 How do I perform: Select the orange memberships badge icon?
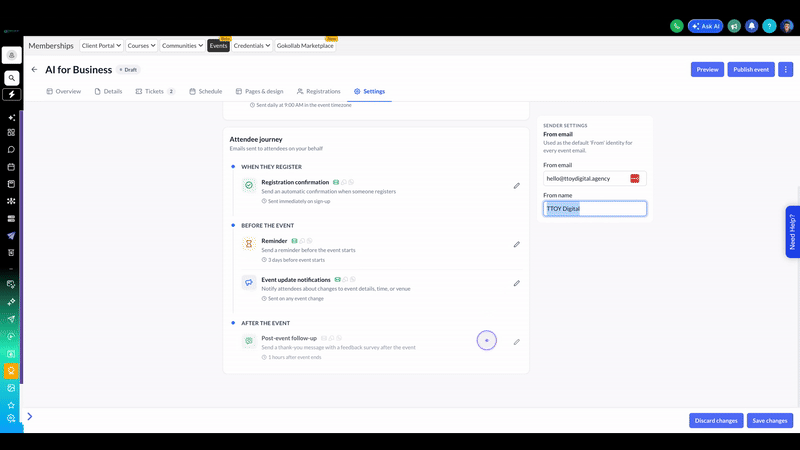coord(11,371)
